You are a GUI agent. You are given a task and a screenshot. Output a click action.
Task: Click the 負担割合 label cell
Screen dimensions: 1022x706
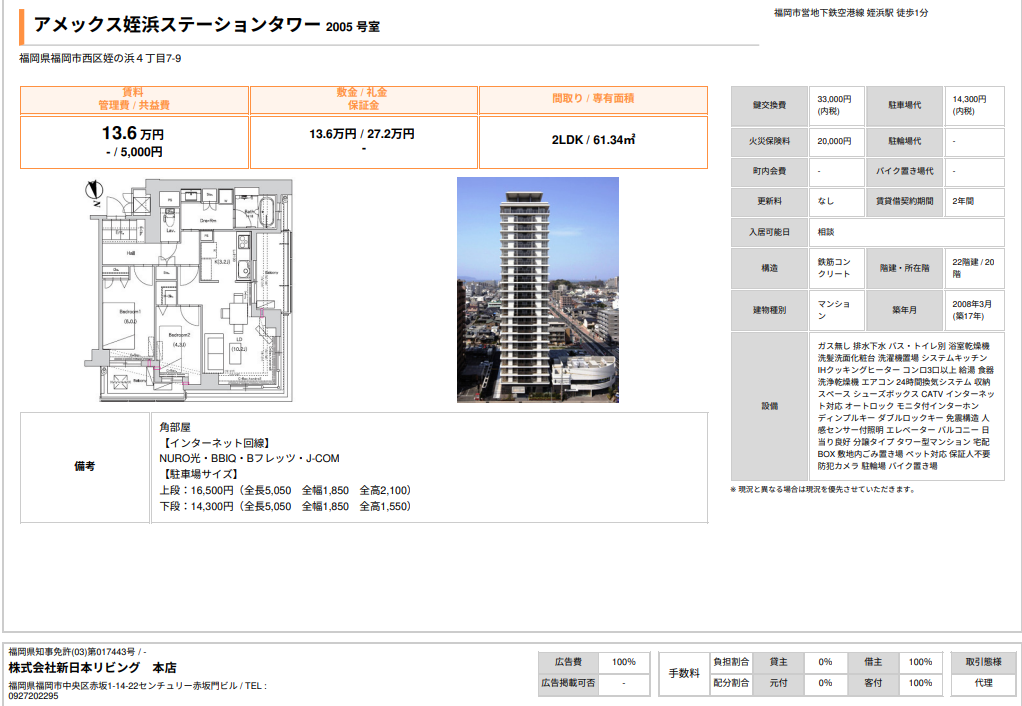pos(731,662)
